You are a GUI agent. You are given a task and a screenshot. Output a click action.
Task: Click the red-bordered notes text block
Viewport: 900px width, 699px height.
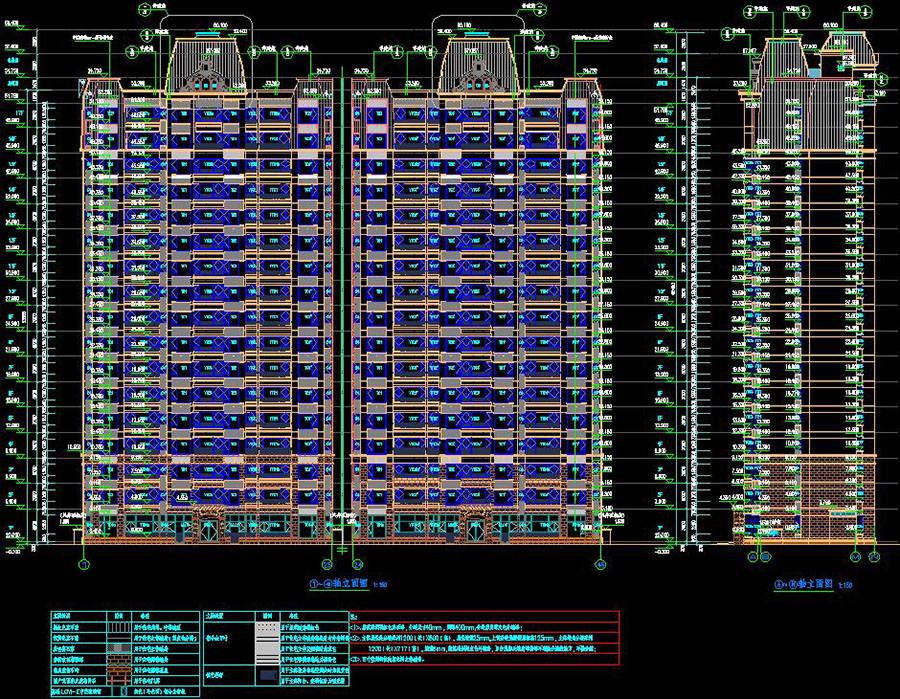point(484,638)
